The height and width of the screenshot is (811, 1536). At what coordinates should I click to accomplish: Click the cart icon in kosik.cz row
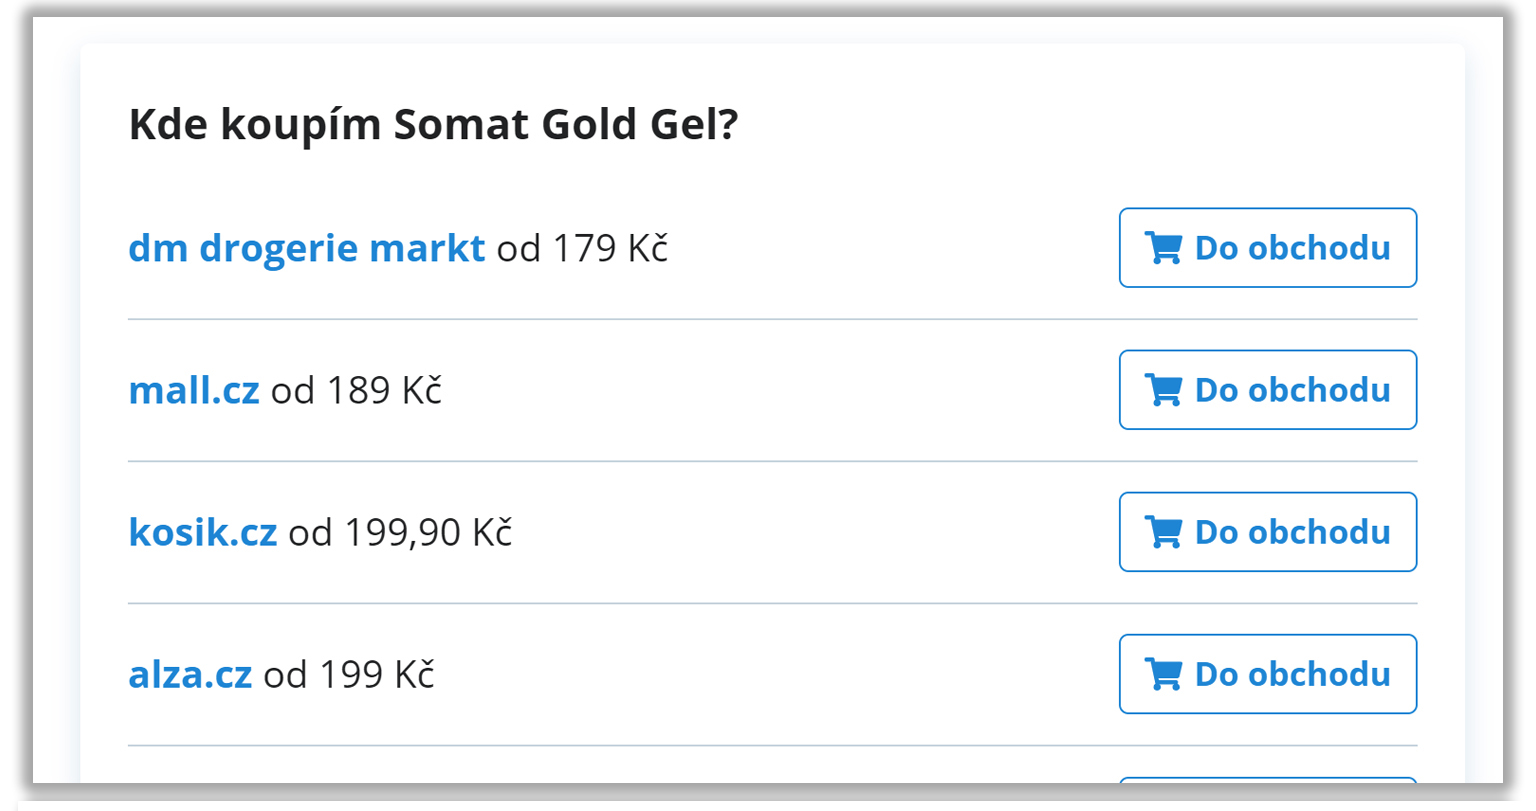pos(1163,532)
